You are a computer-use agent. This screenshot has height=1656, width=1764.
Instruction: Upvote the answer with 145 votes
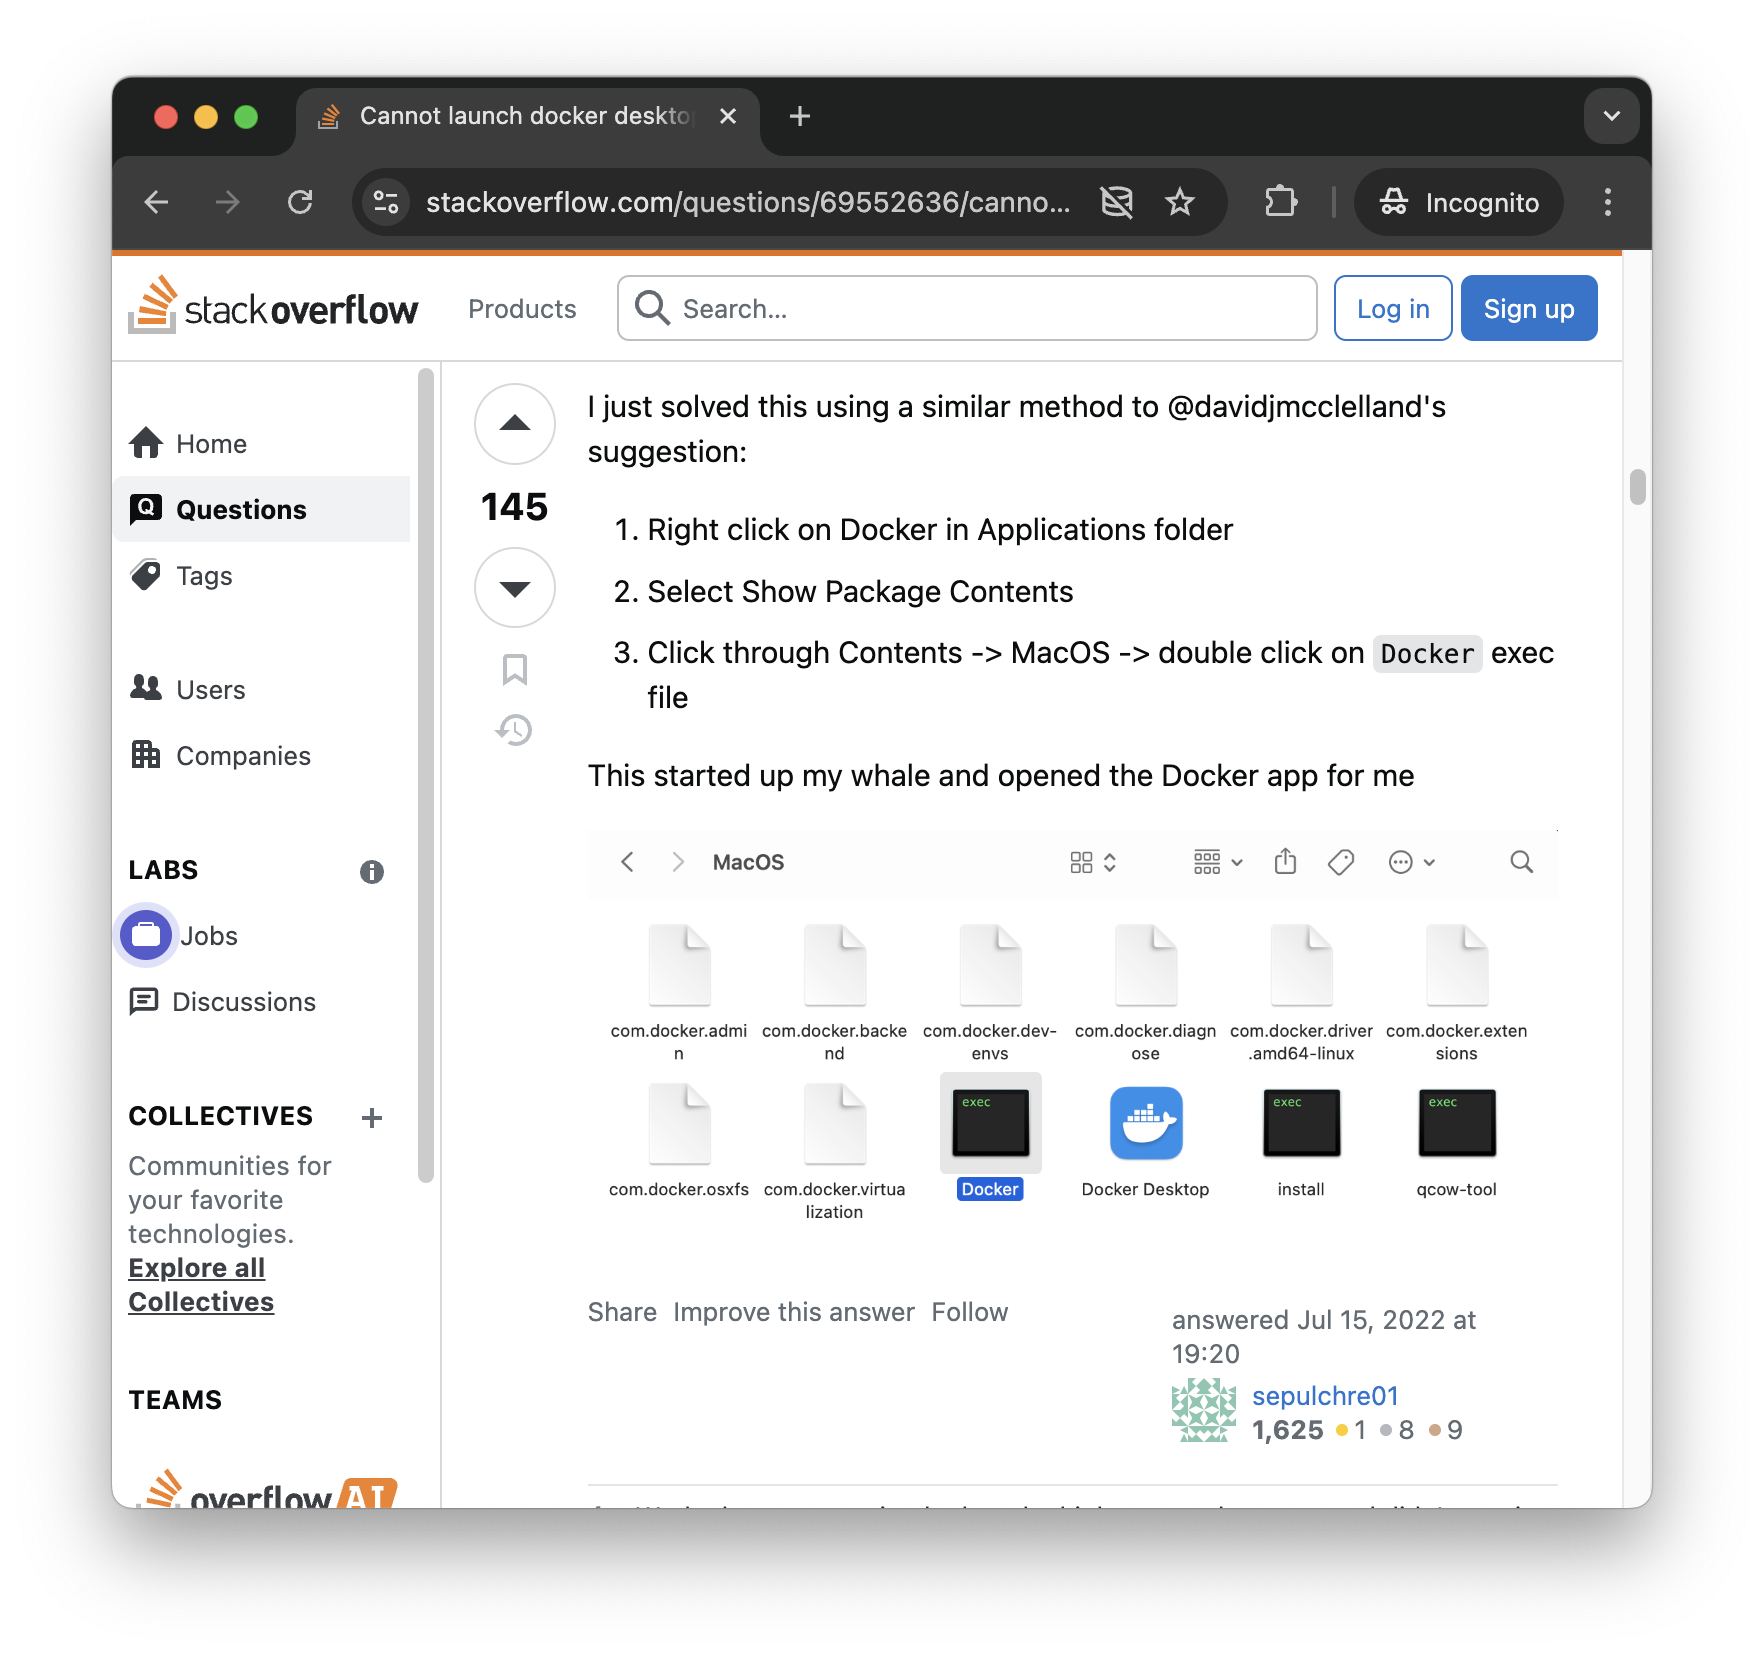(x=514, y=424)
